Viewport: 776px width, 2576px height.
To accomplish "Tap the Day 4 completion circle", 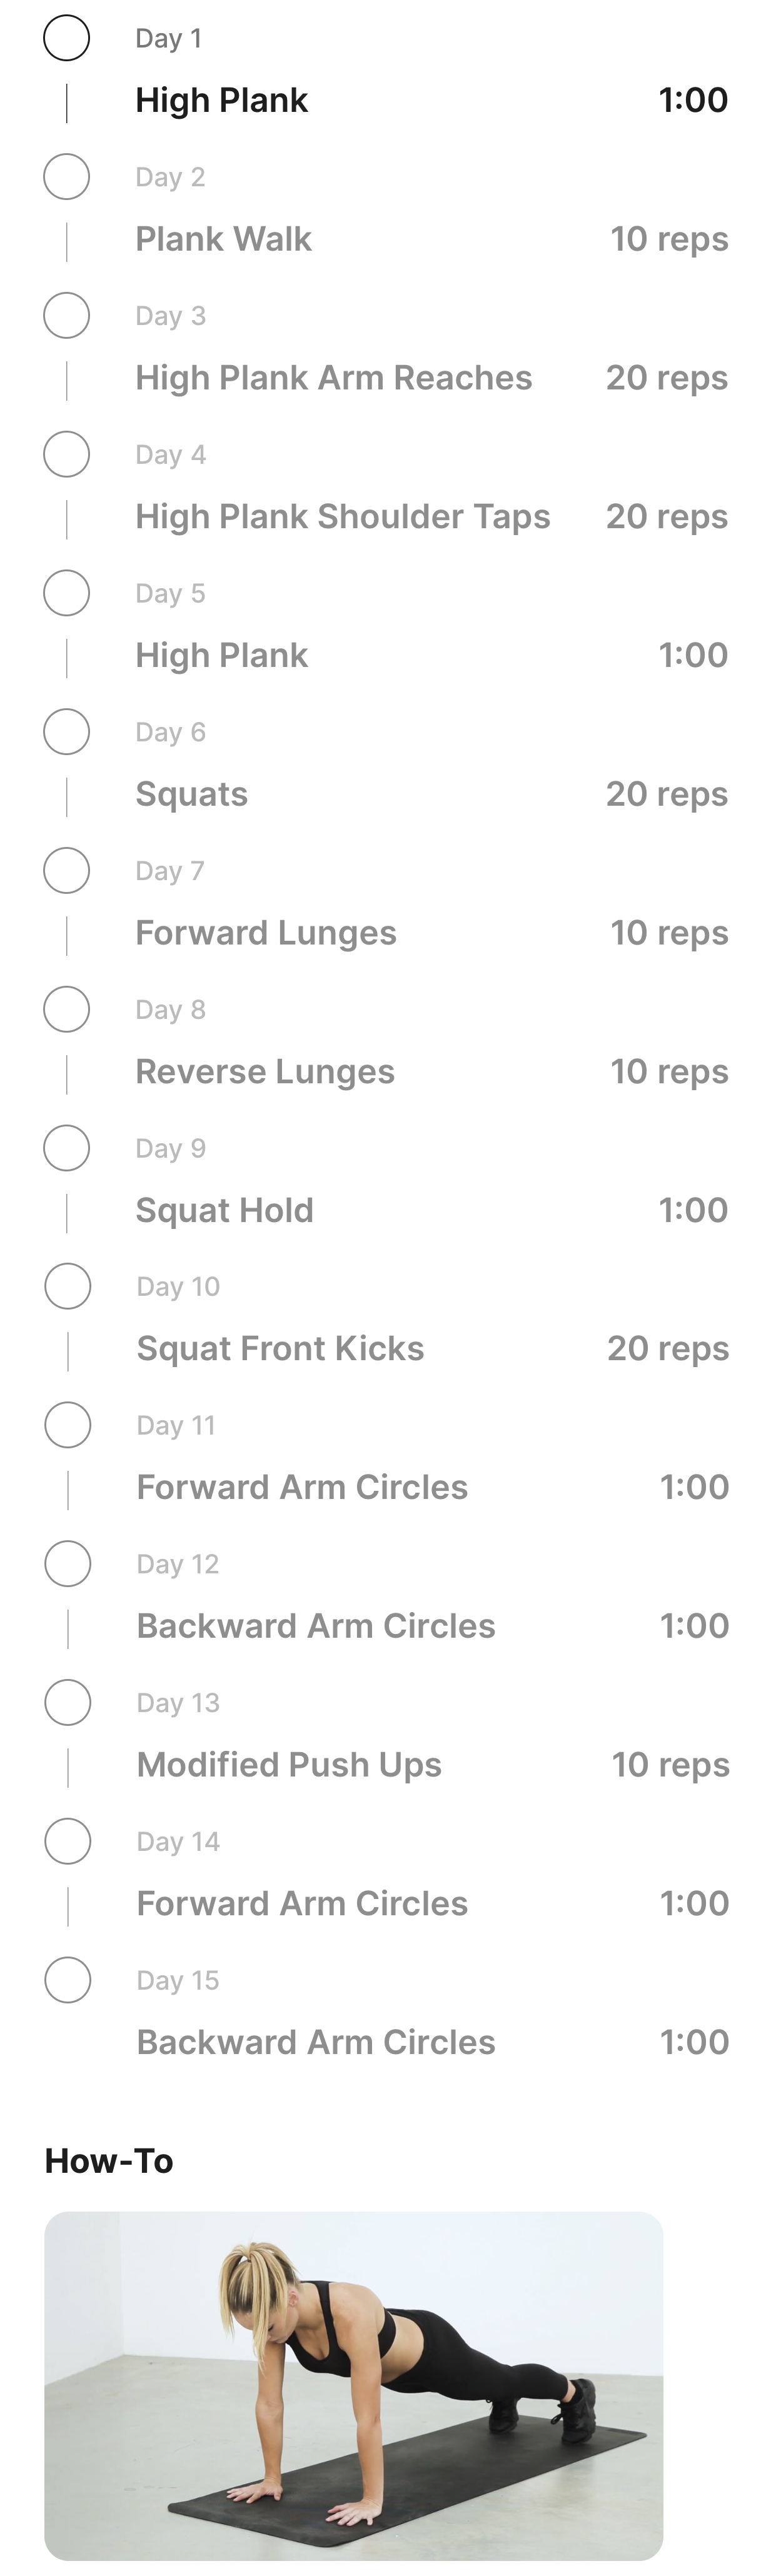I will coord(66,454).
